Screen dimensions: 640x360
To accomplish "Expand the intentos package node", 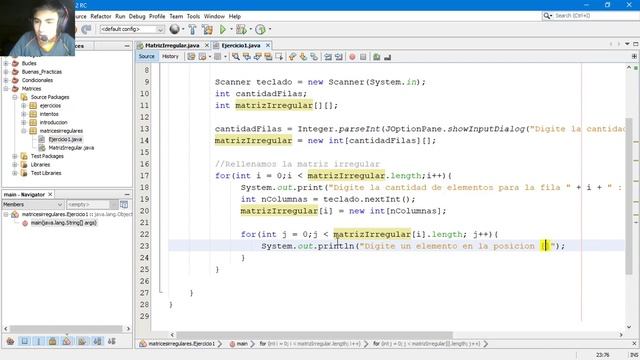I will (24, 114).
